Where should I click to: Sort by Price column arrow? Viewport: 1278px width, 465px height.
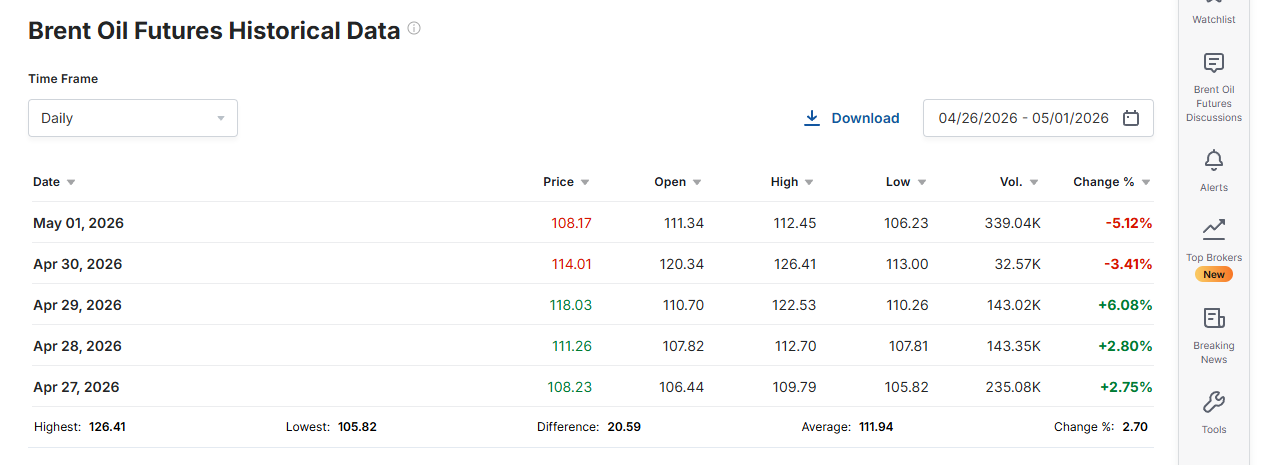click(585, 182)
